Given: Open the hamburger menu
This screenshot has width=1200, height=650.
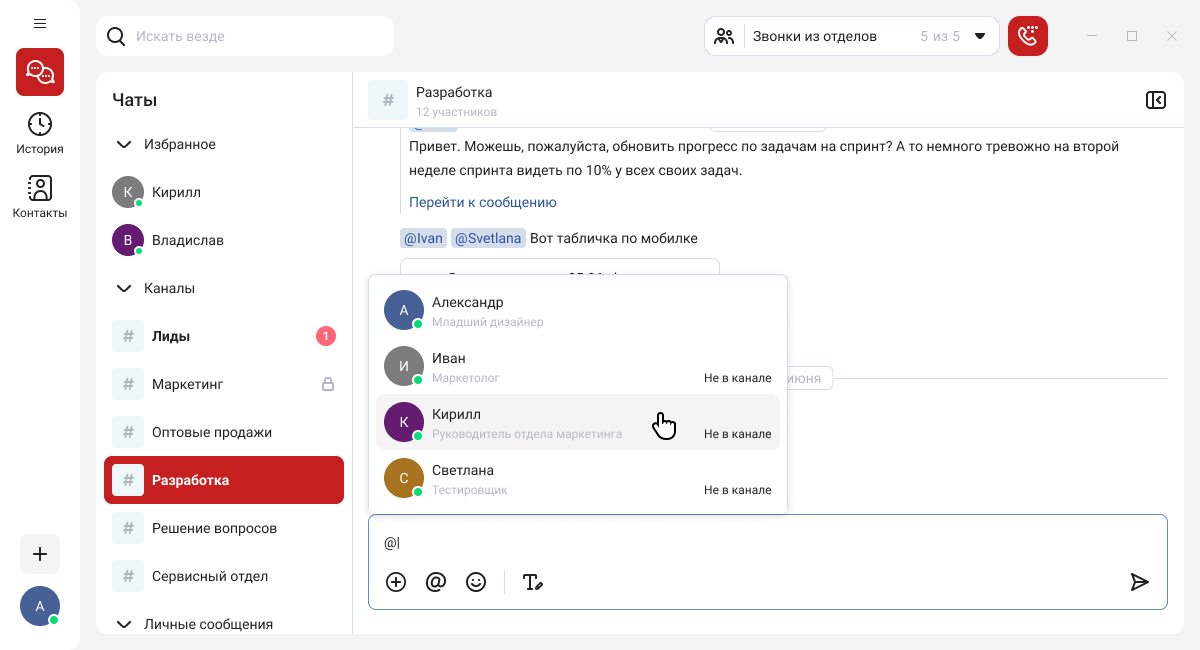Looking at the screenshot, I should [40, 23].
